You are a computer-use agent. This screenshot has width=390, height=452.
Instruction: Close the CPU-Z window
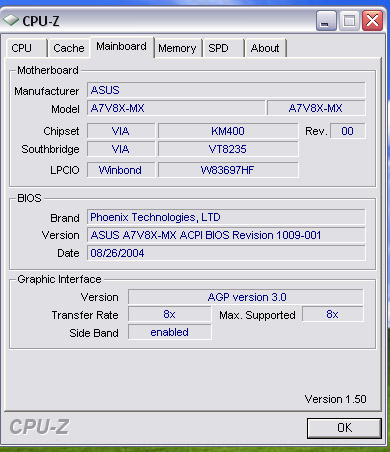pos(372,21)
